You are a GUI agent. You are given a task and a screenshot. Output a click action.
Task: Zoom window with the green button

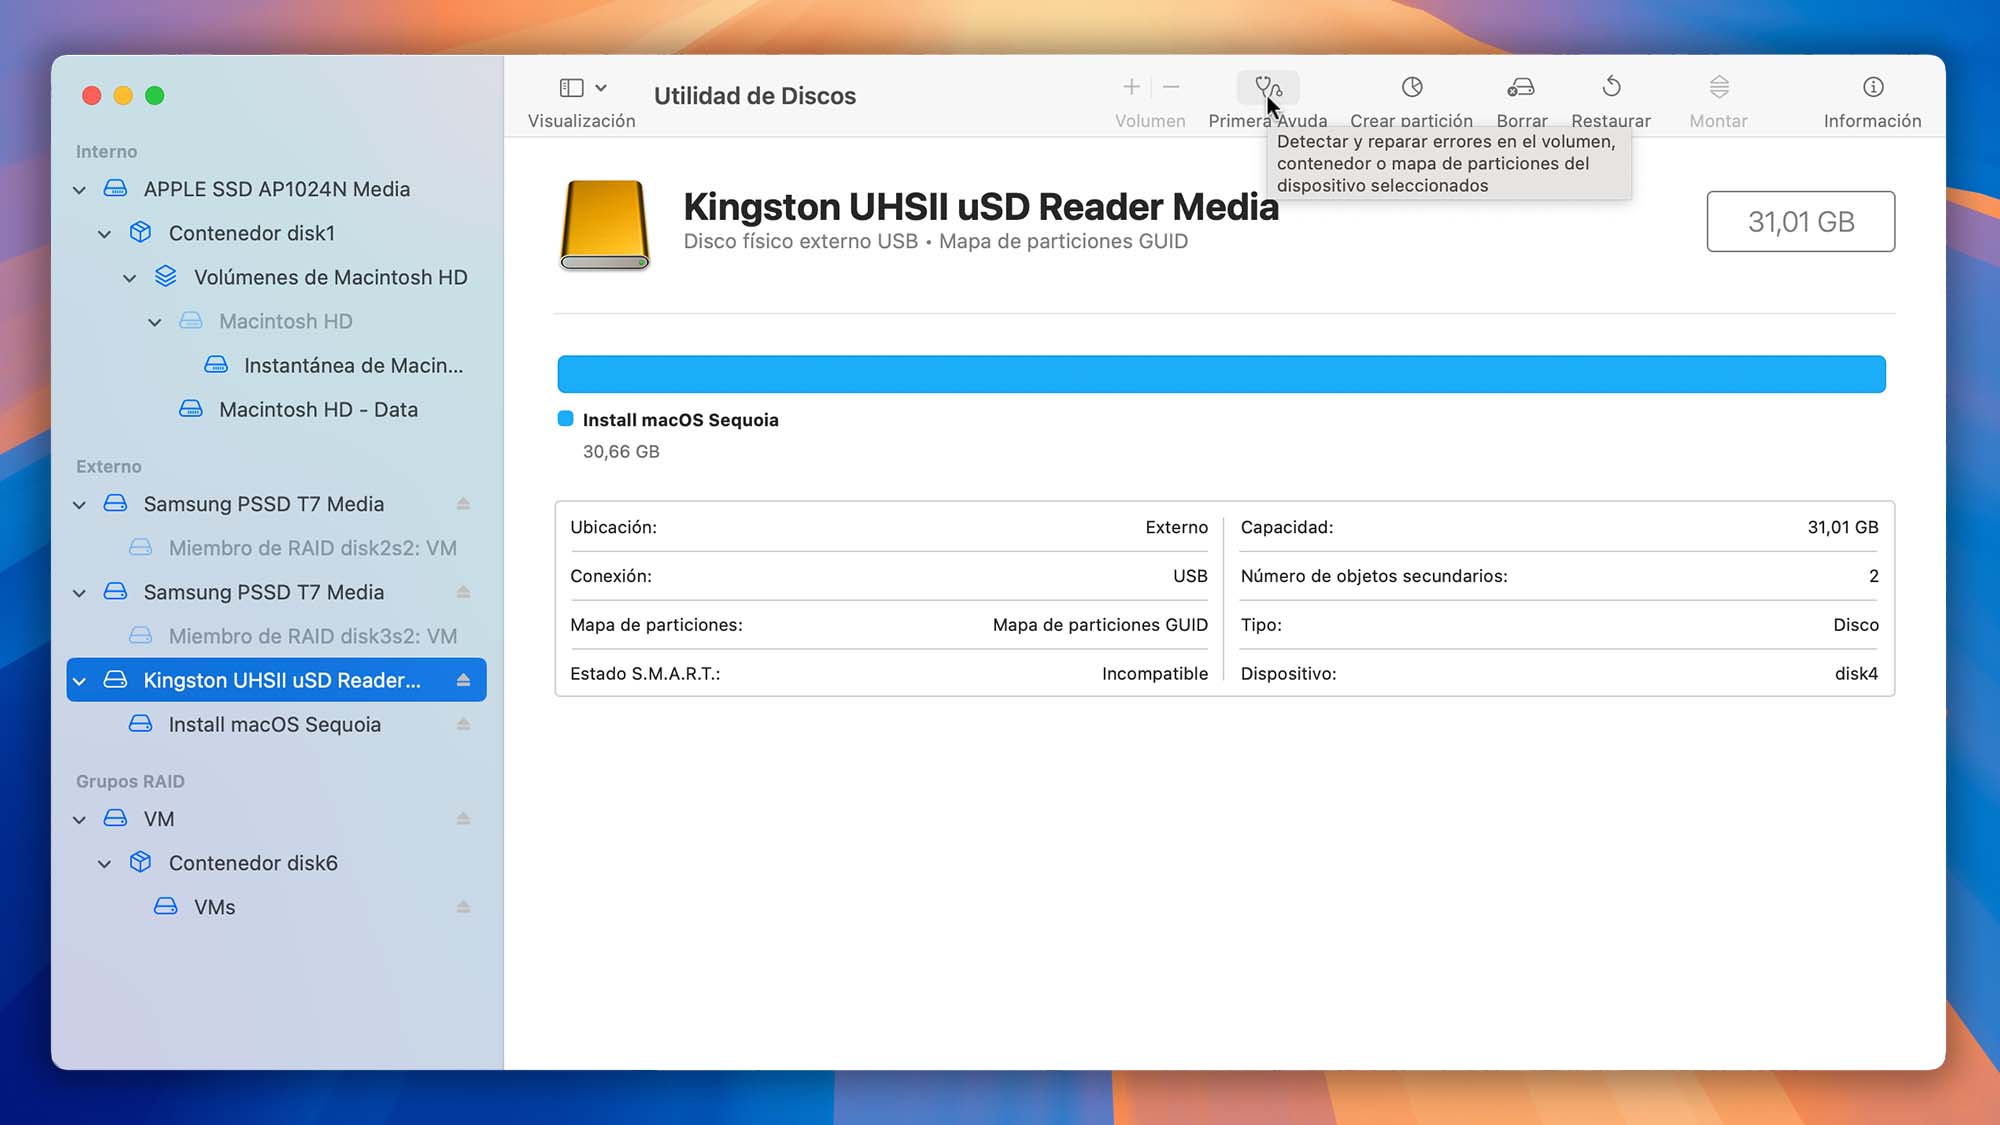(155, 96)
